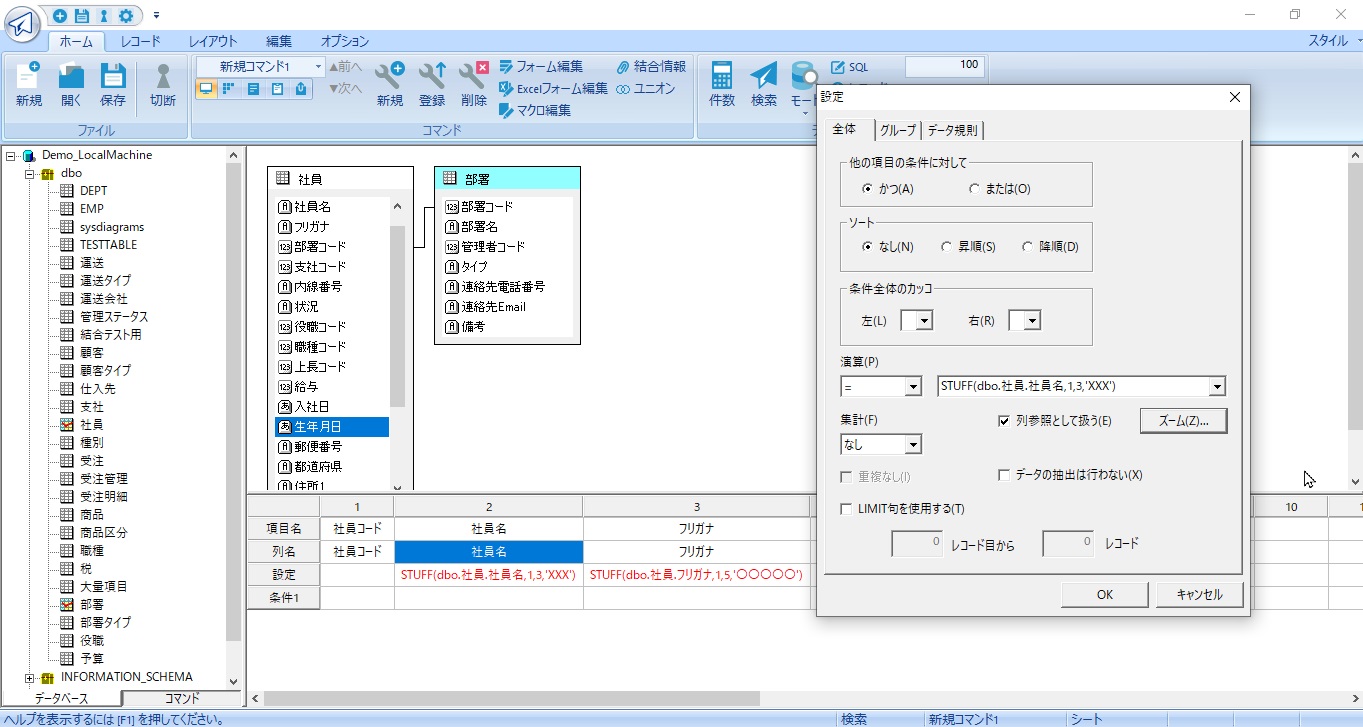Switch to the コマンド bottom panel tab
Viewport: 1363px width, 727px height.
(182, 698)
